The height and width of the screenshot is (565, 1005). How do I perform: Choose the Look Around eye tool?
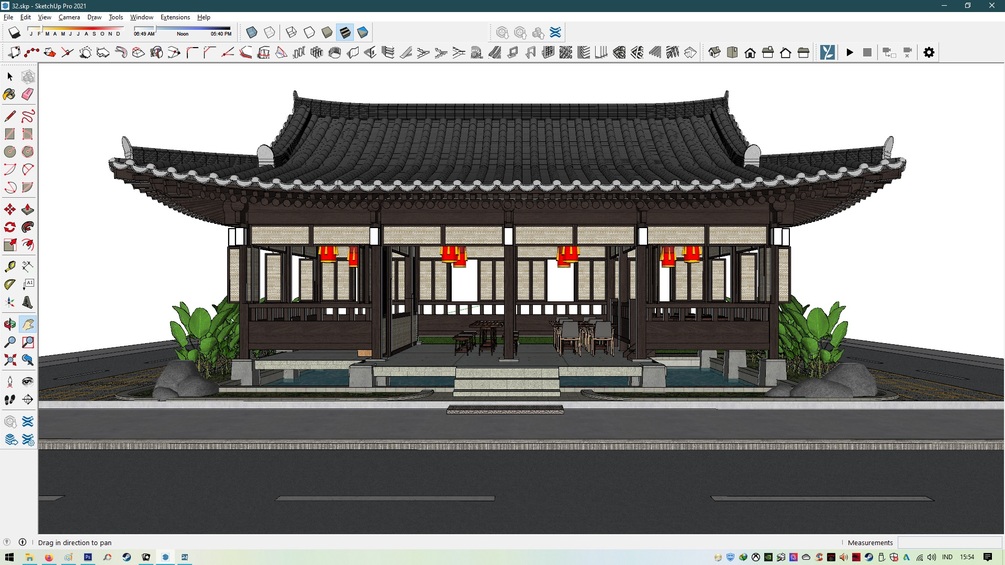tap(28, 382)
